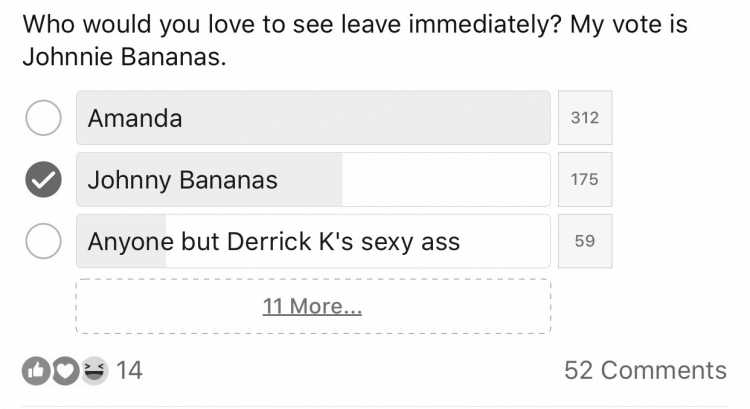The image size is (750, 409).
Task: Open the 52 Comments thread
Action: (x=645, y=370)
